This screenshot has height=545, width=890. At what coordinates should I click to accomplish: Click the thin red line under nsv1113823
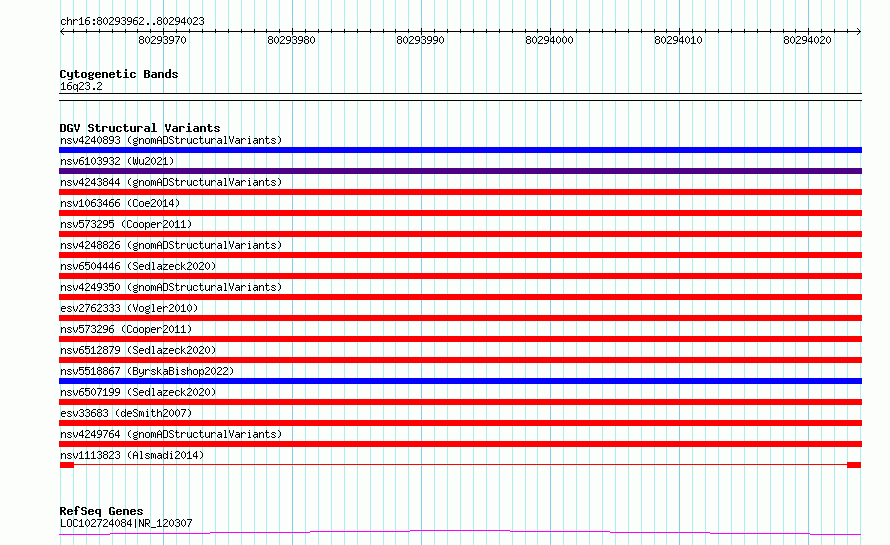[460, 465]
